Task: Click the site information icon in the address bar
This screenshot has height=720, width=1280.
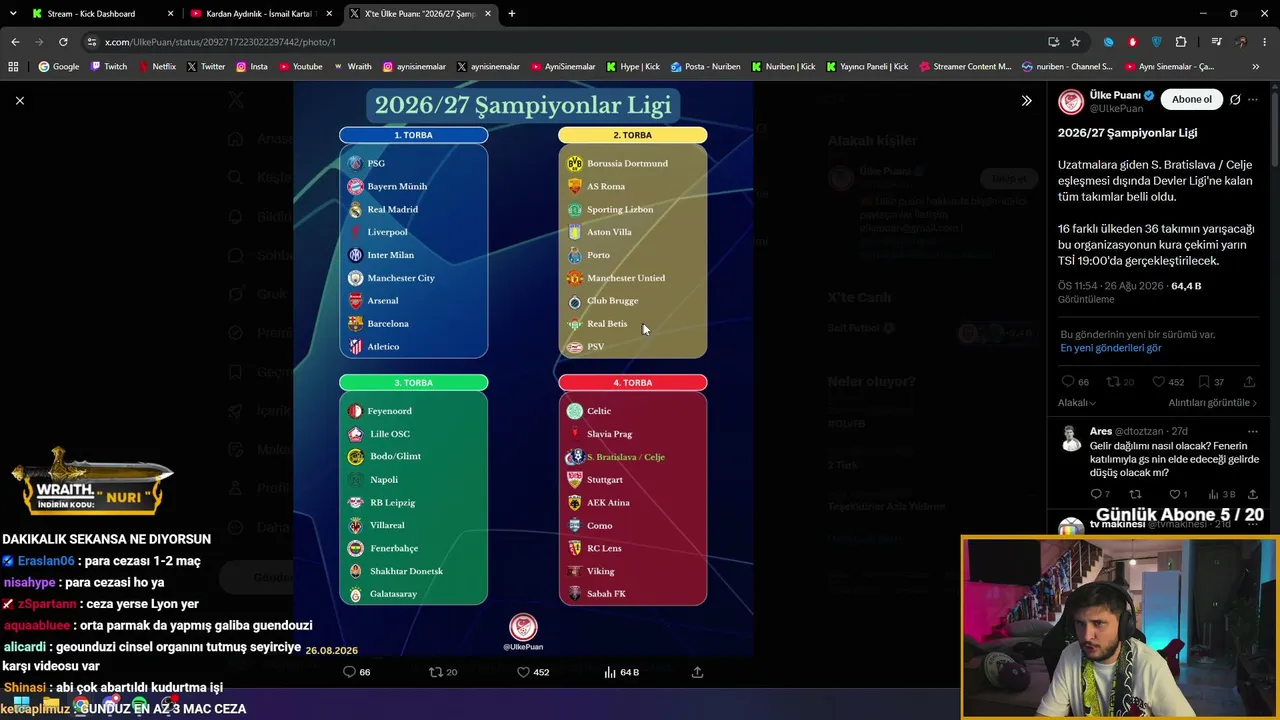Action: (92, 42)
